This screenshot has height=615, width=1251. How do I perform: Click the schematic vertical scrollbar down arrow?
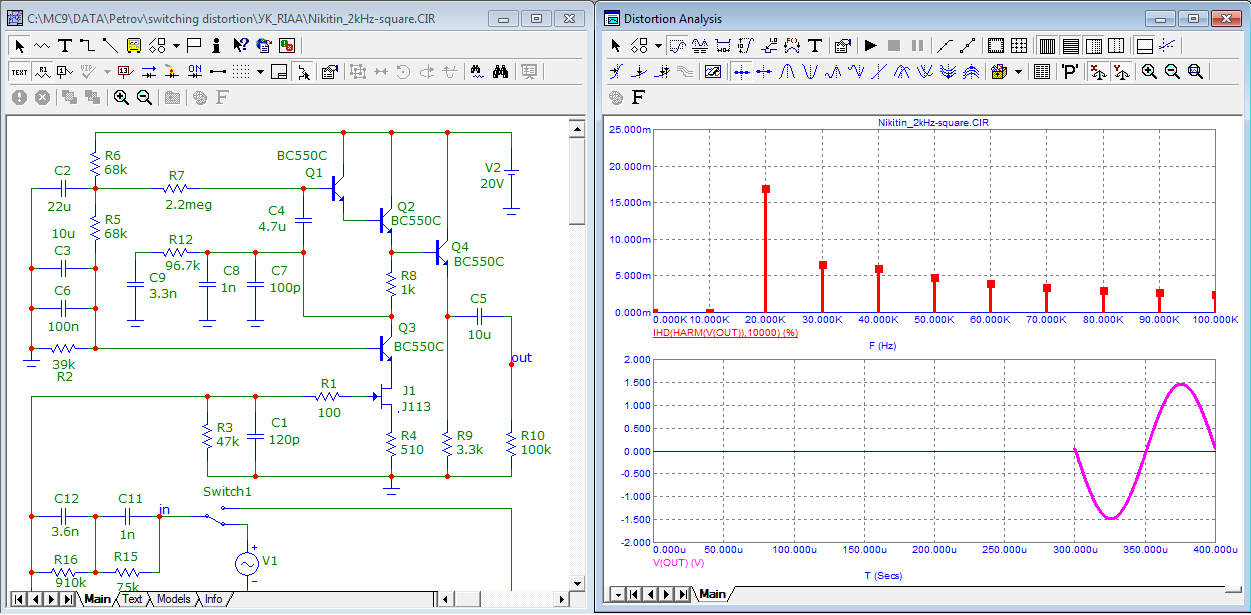pos(576,582)
